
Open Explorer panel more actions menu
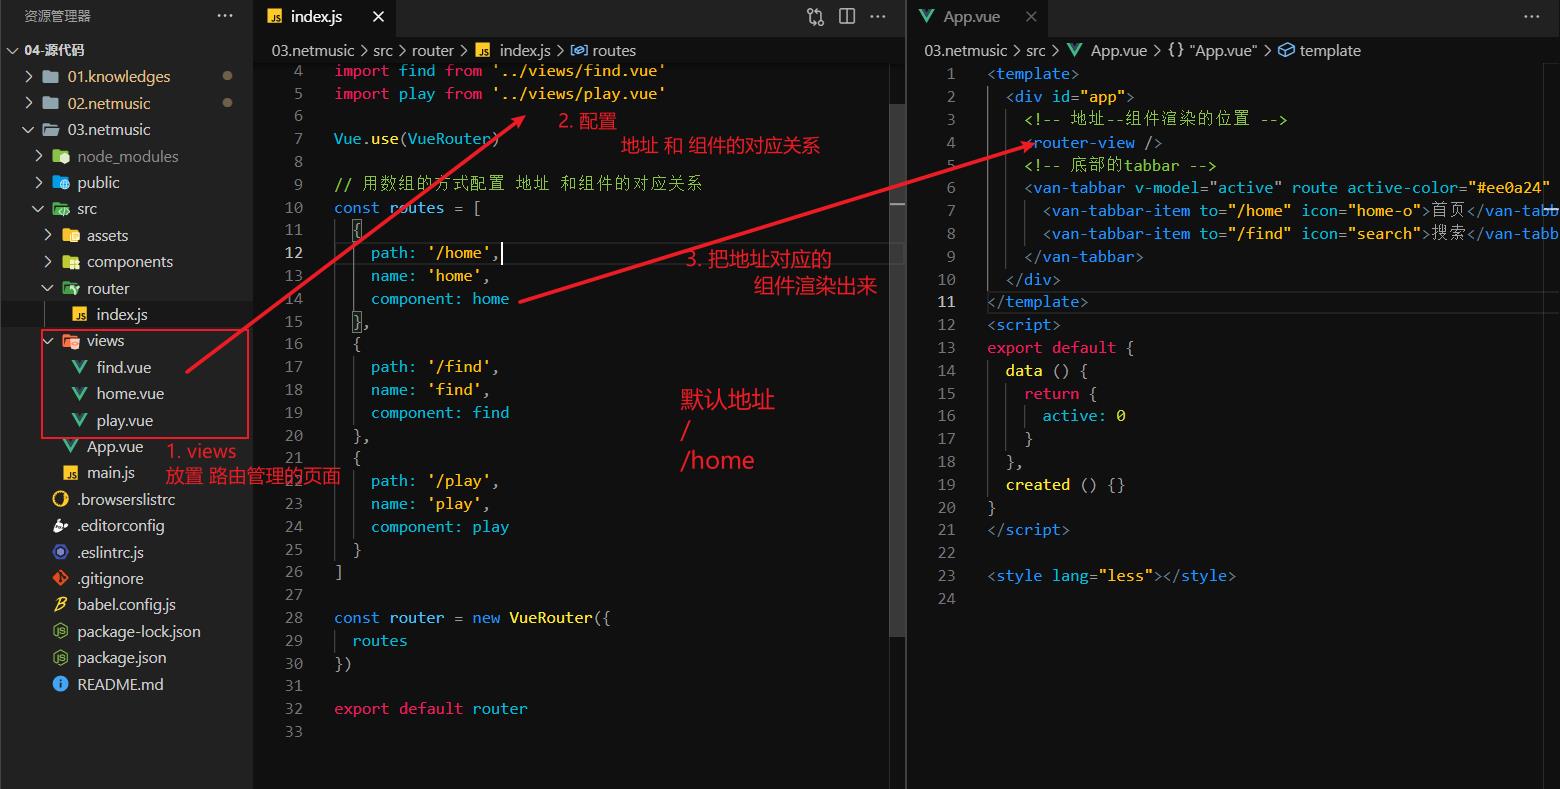pyautogui.click(x=225, y=16)
